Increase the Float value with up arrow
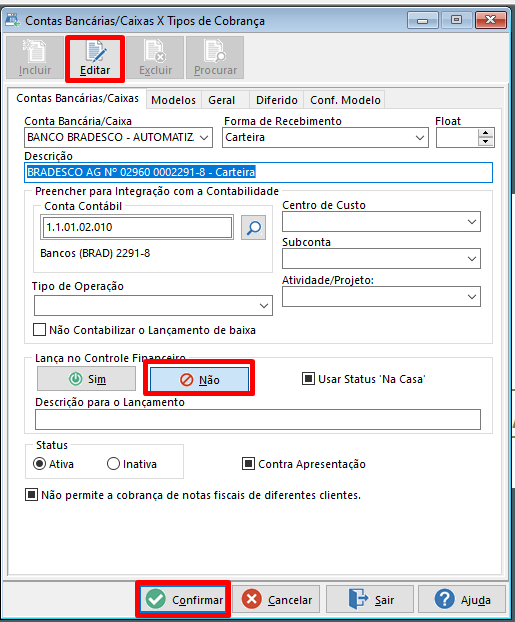Viewport: 515px width, 622px height. tap(486, 133)
